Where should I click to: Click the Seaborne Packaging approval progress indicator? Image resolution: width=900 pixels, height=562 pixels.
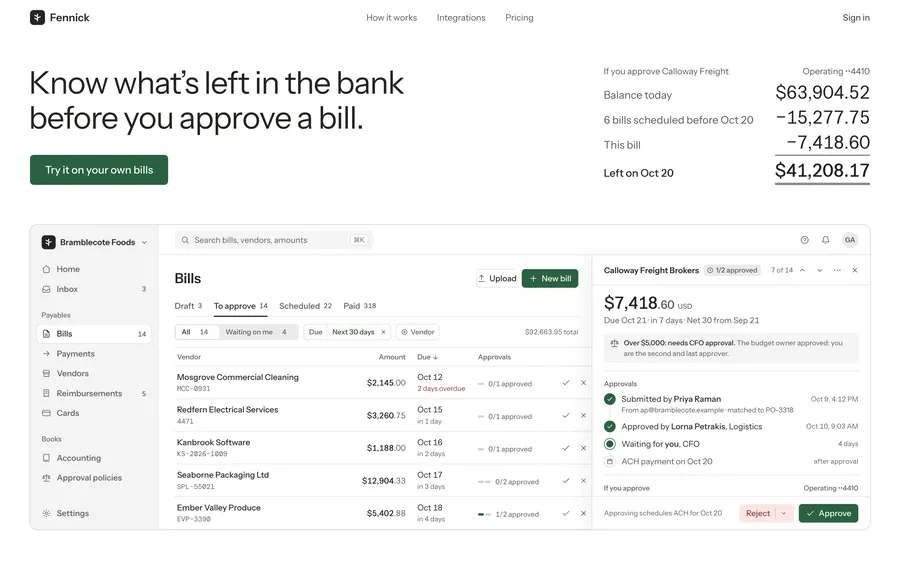pyautogui.click(x=484, y=482)
